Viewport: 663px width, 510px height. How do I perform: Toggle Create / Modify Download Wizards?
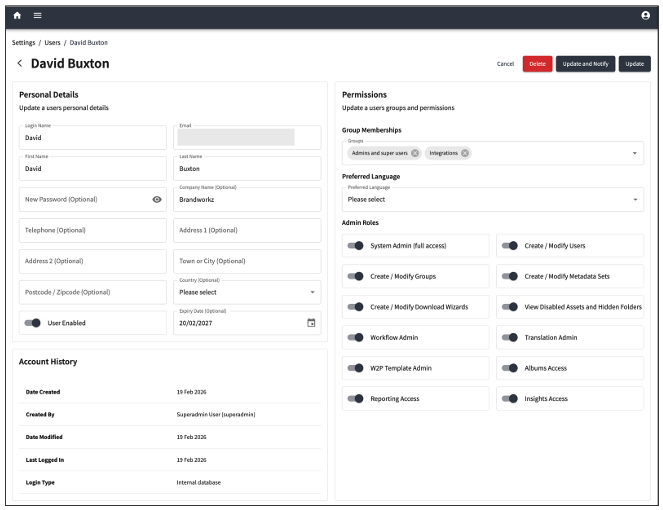(356, 307)
